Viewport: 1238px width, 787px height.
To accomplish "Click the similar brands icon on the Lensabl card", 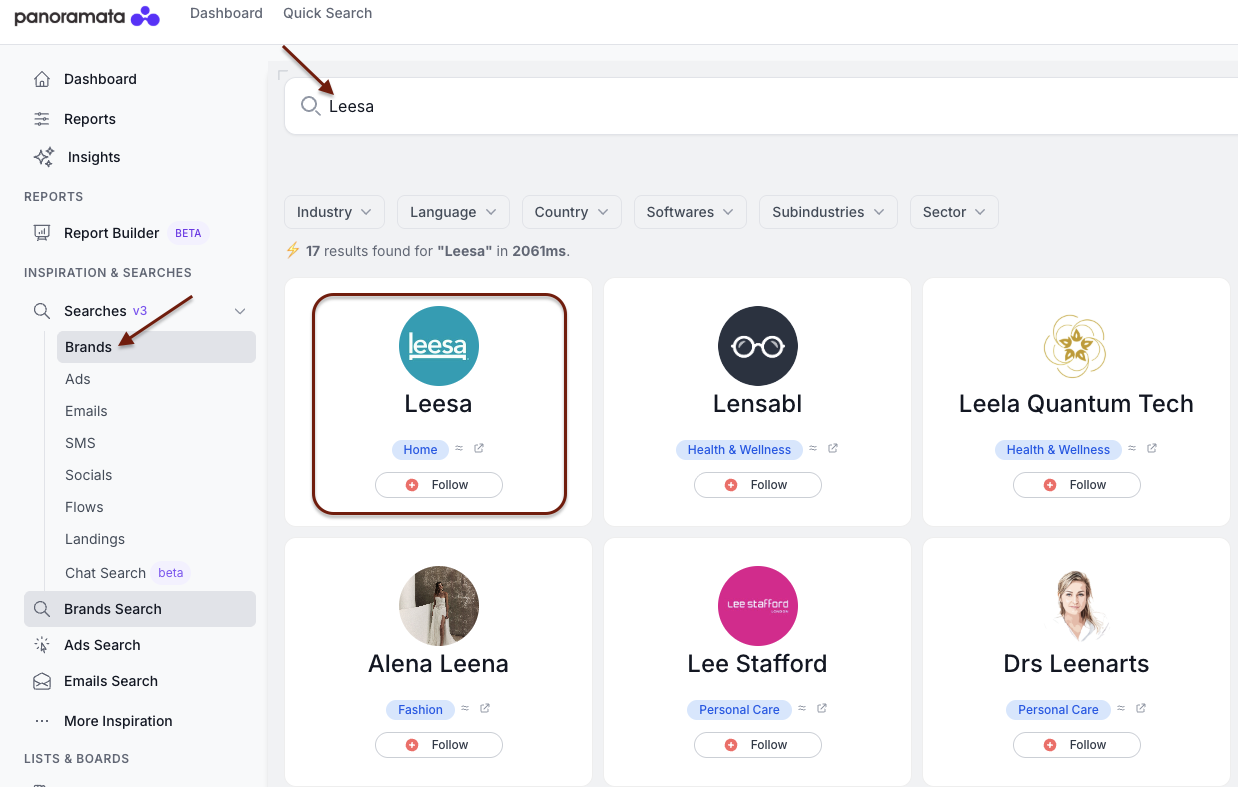I will (x=813, y=448).
